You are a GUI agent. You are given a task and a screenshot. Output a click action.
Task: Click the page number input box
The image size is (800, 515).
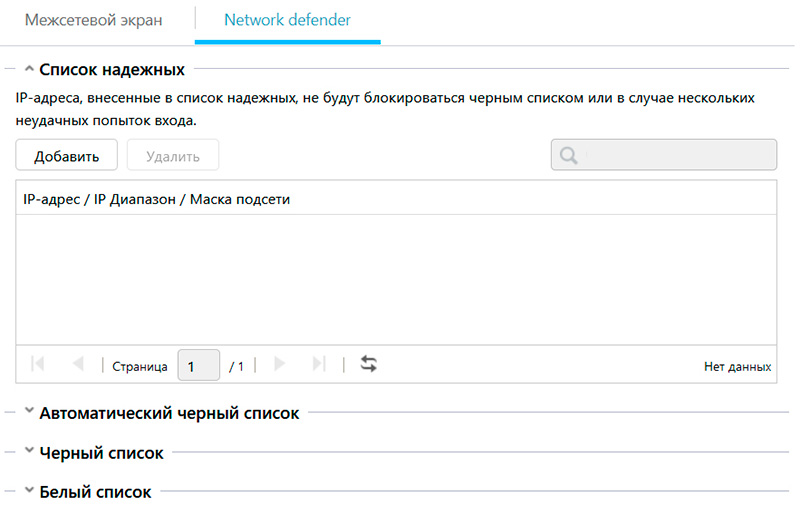pos(198,365)
